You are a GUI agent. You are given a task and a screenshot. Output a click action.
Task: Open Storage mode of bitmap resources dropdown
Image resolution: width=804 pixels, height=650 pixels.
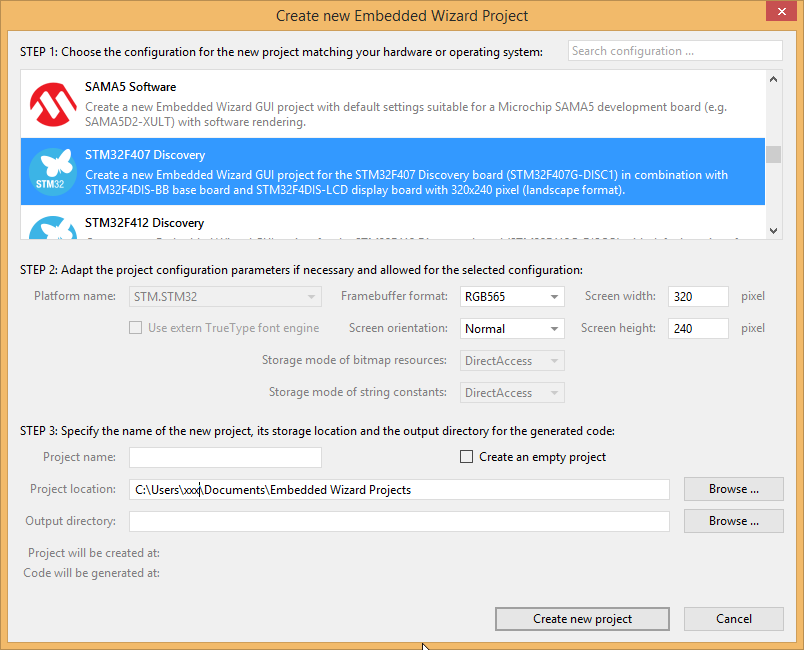pyautogui.click(x=512, y=361)
